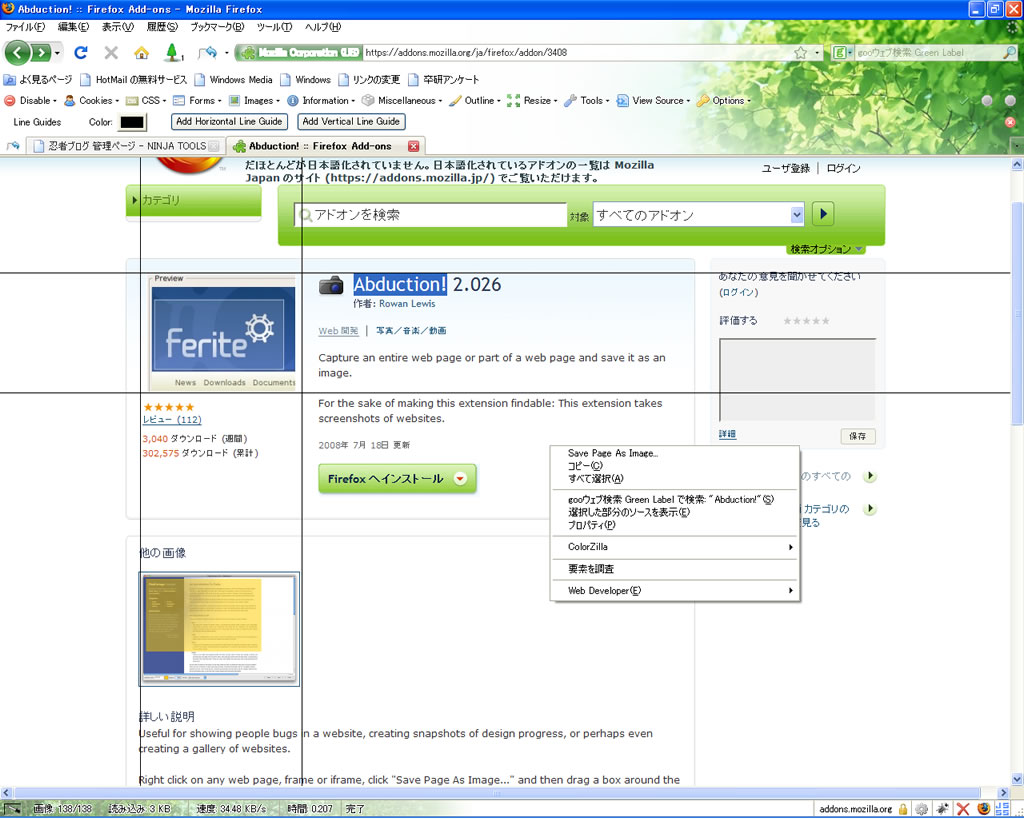Viewport: 1024px width, 819px height.
Task: Open the Options dropdown
Action: coord(724,101)
